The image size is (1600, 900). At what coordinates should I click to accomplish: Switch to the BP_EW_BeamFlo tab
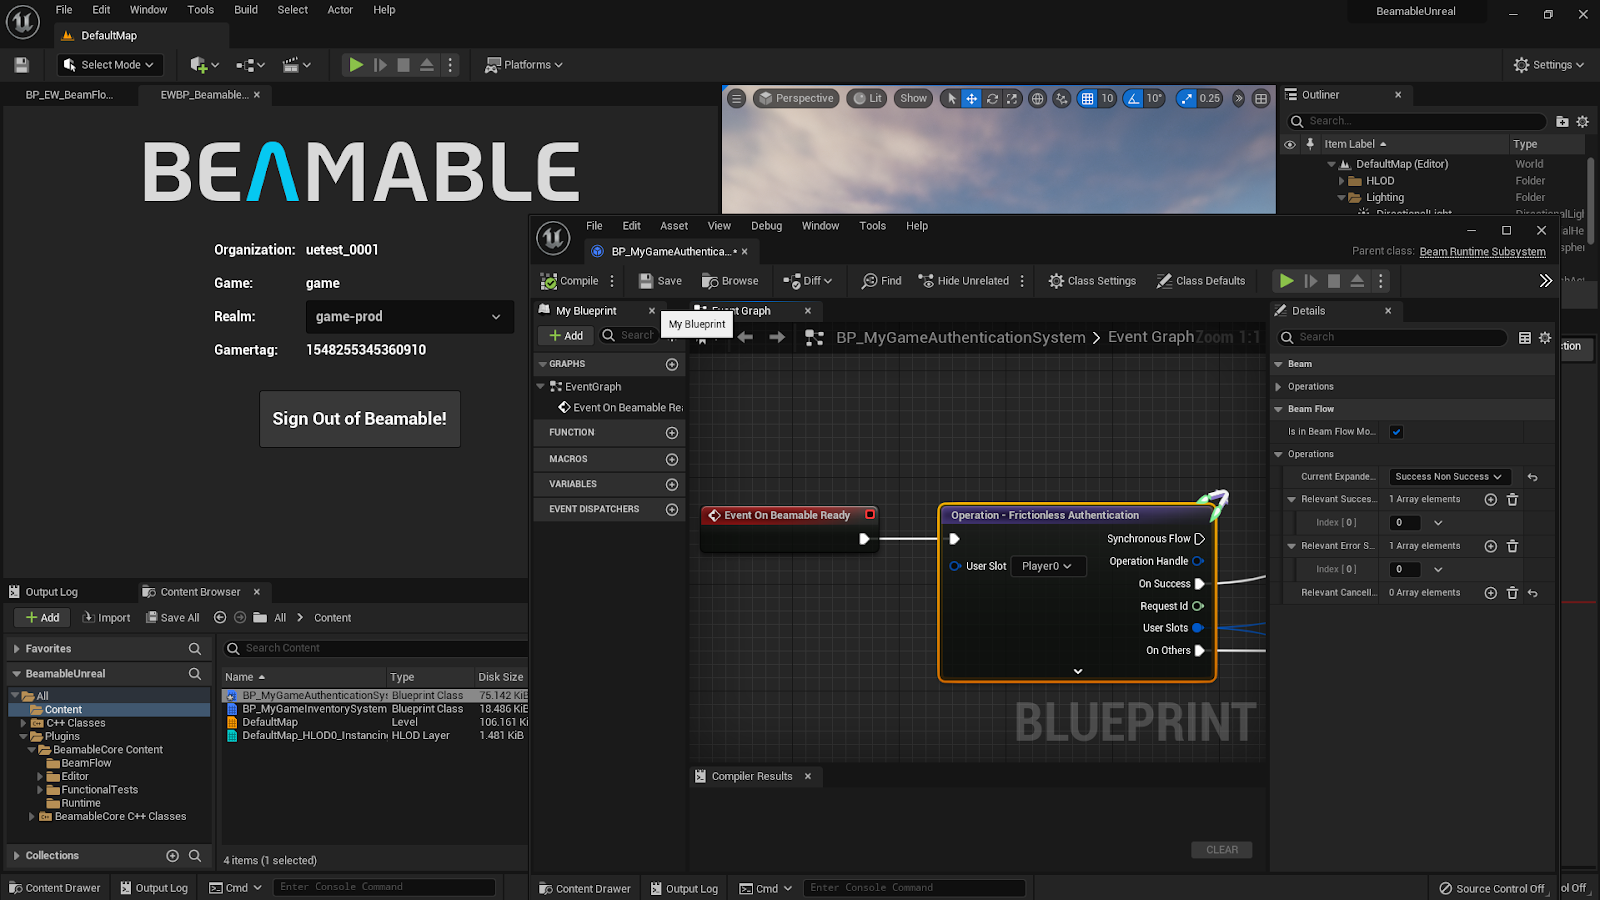[69, 95]
